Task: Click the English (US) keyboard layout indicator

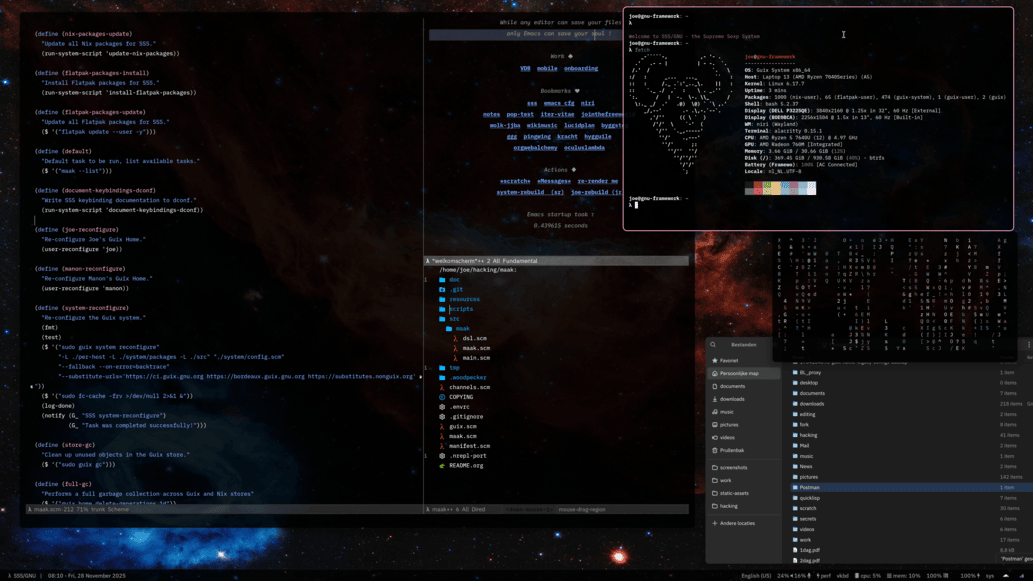Action: coord(755,576)
